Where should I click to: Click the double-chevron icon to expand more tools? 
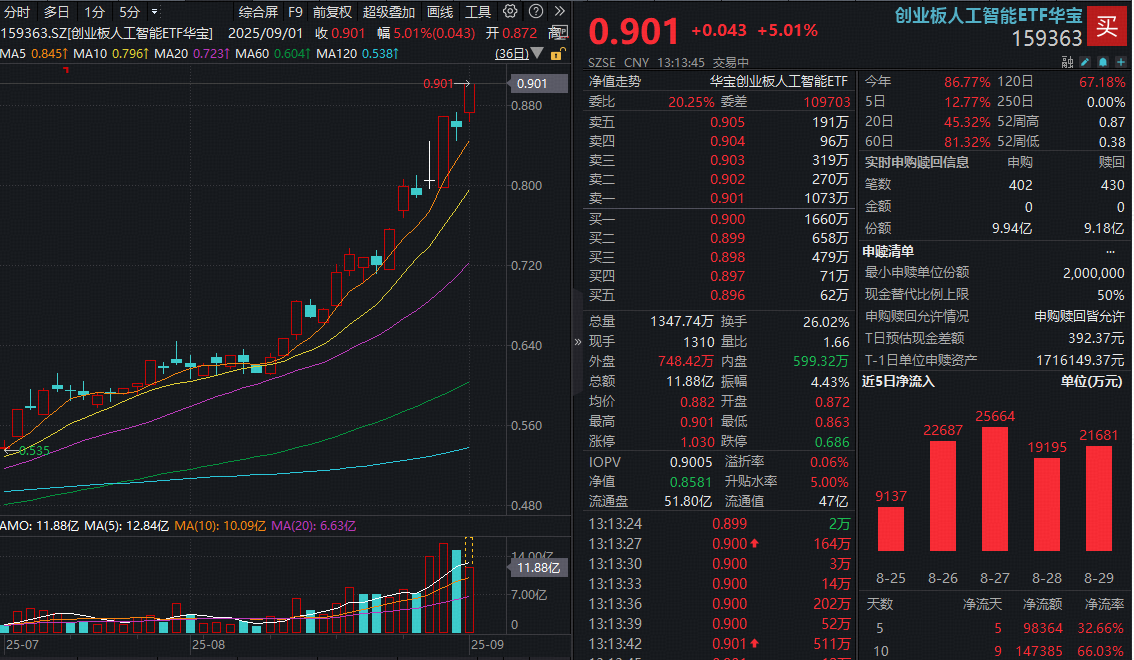tap(558, 11)
